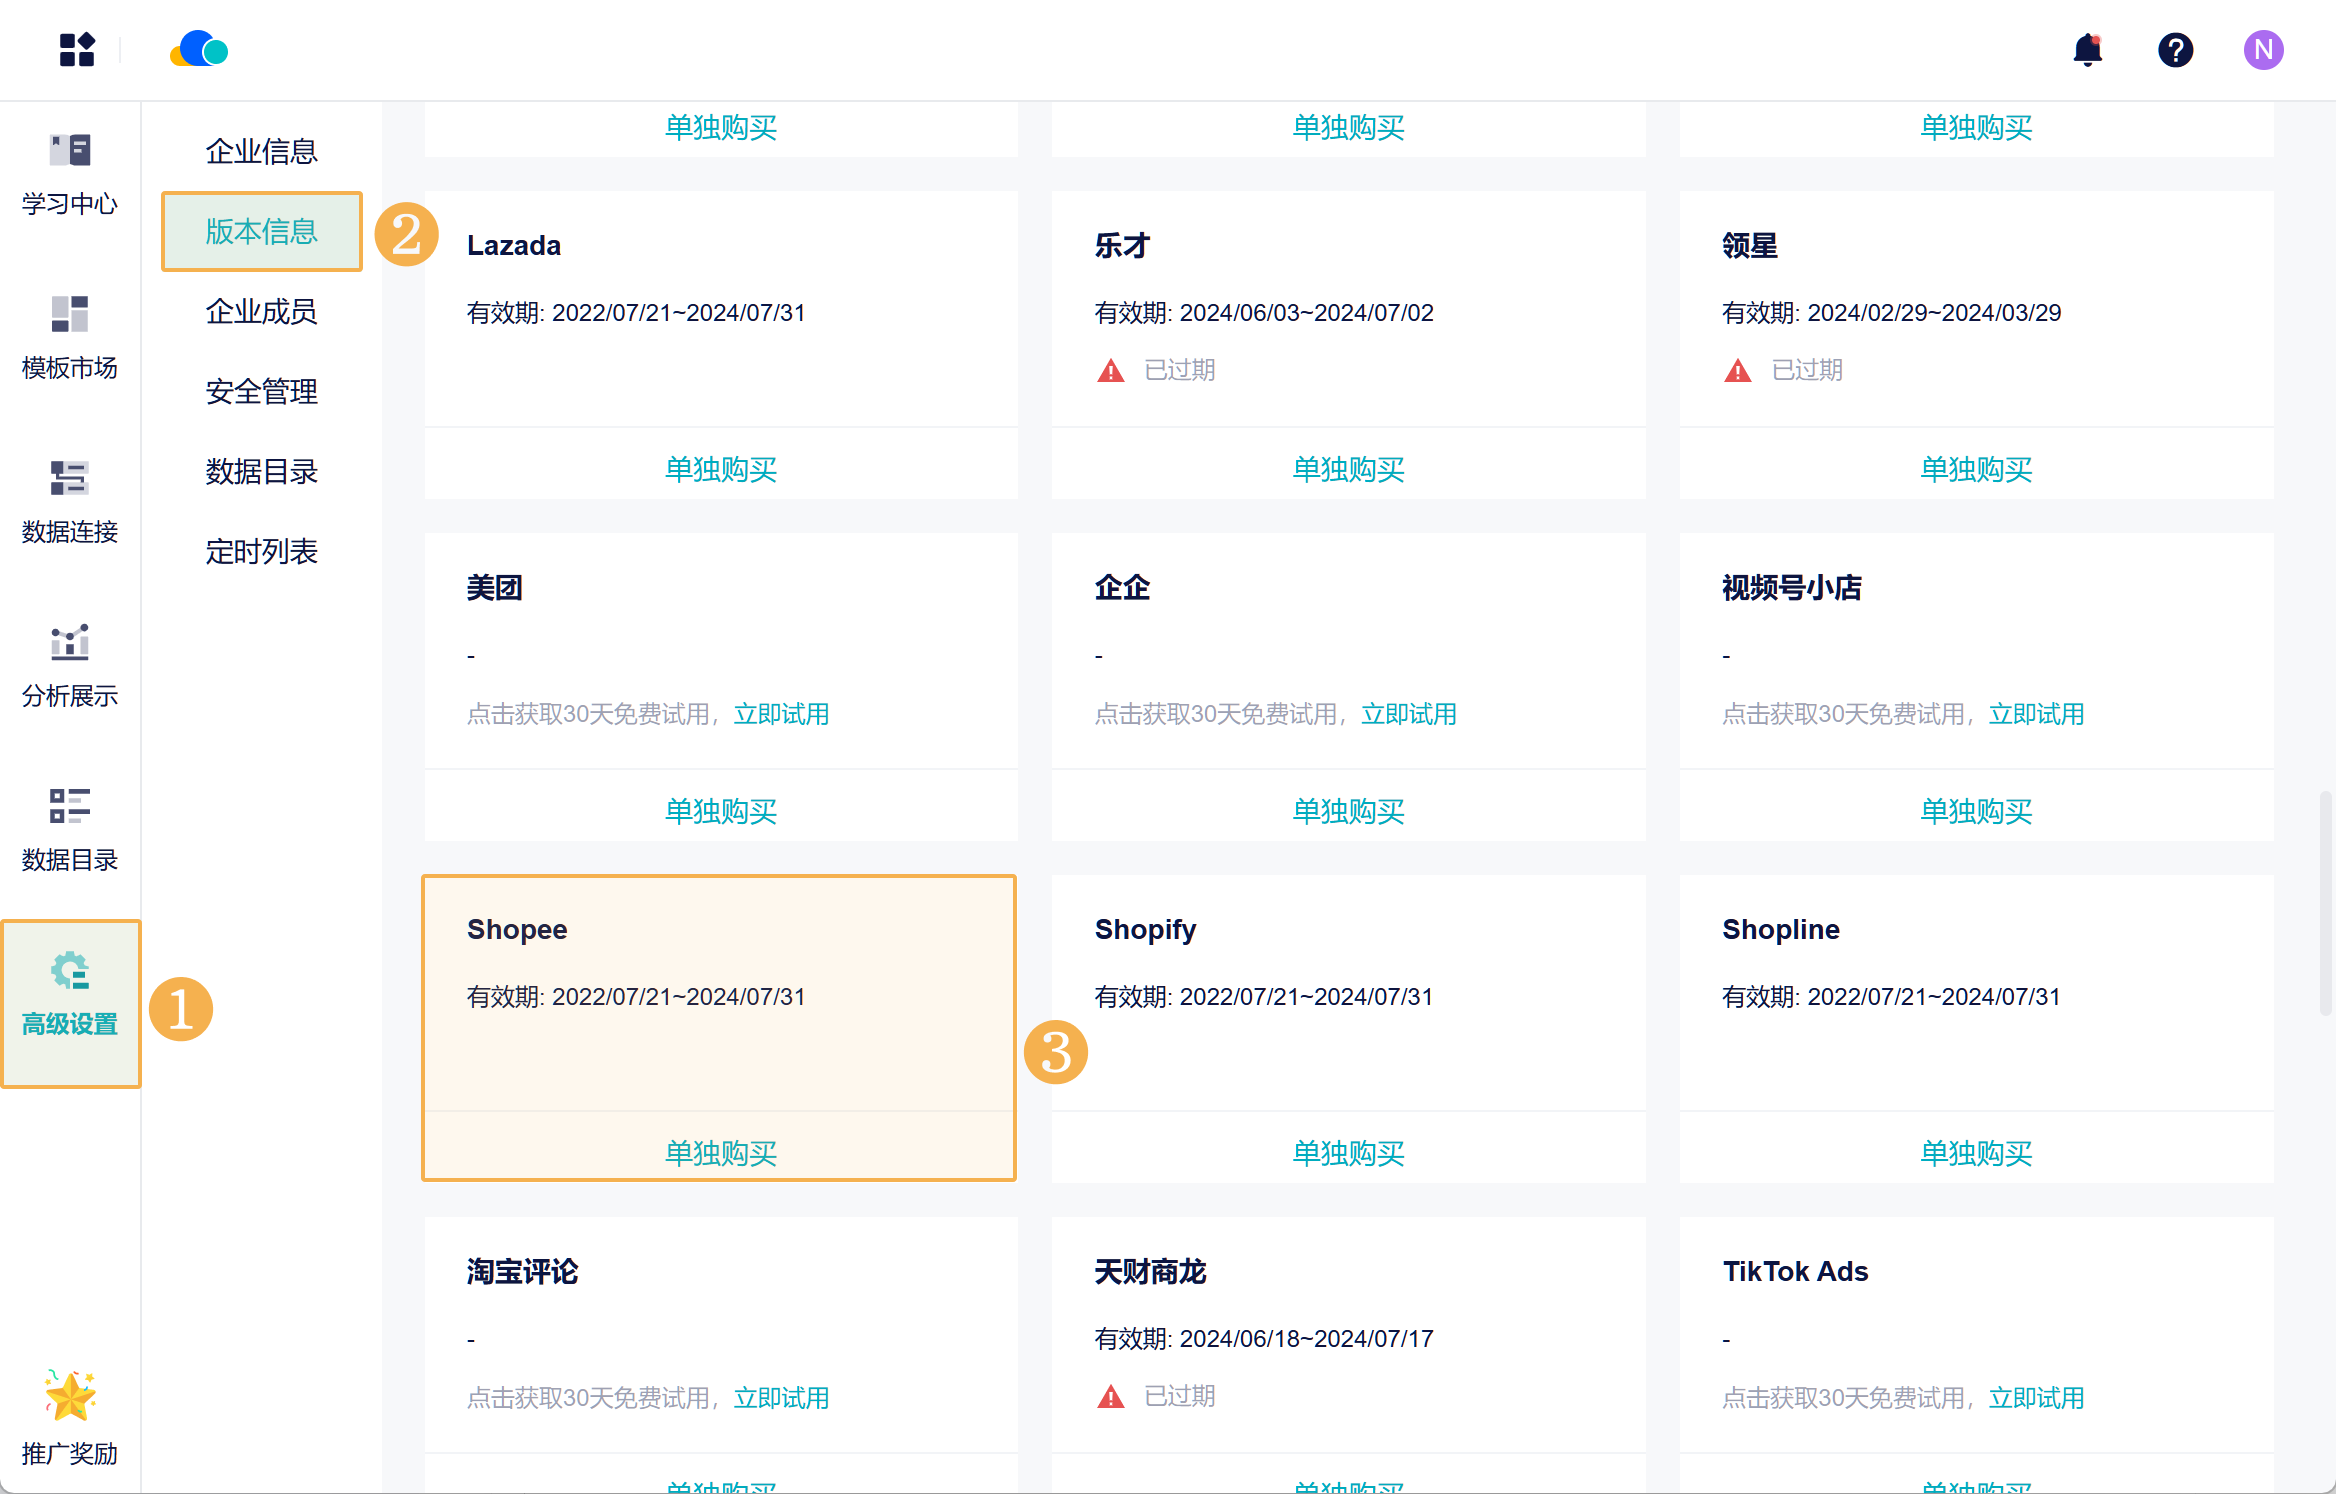Viewport: 2336px width, 1494px height.
Task: Open the notification bell
Action: click(x=2087, y=49)
